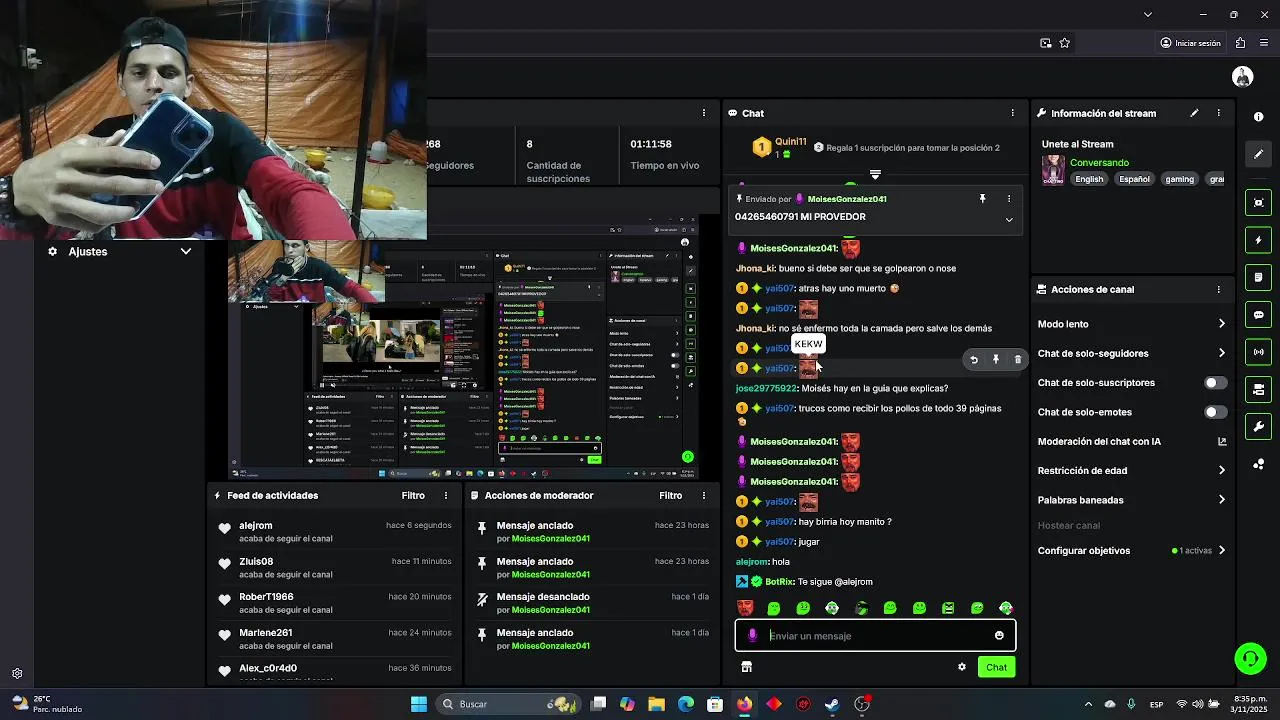Image resolution: width=1280 pixels, height=720 pixels.
Task: Open the Información del stream options menu
Action: coord(1218,113)
